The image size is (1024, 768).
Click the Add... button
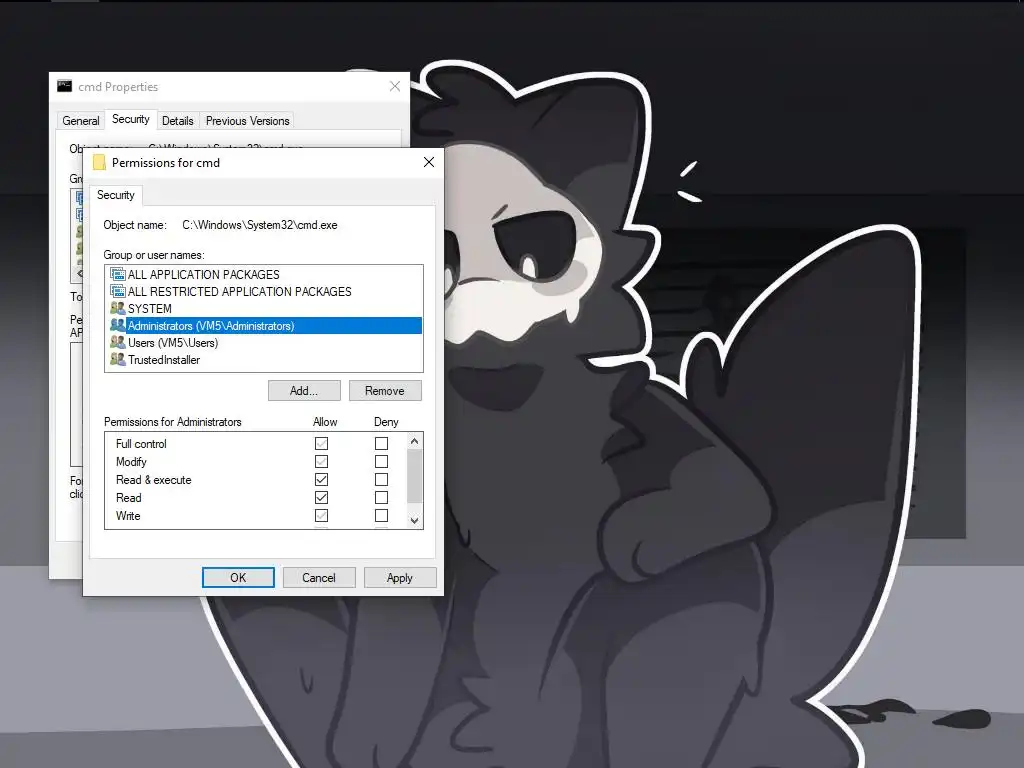(304, 391)
